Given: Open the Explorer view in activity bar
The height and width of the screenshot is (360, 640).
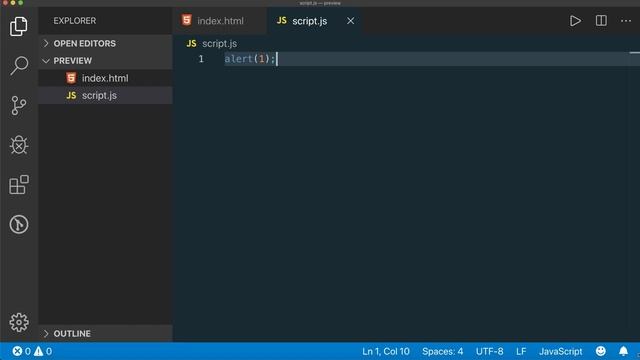Looking at the screenshot, I should [19, 26].
